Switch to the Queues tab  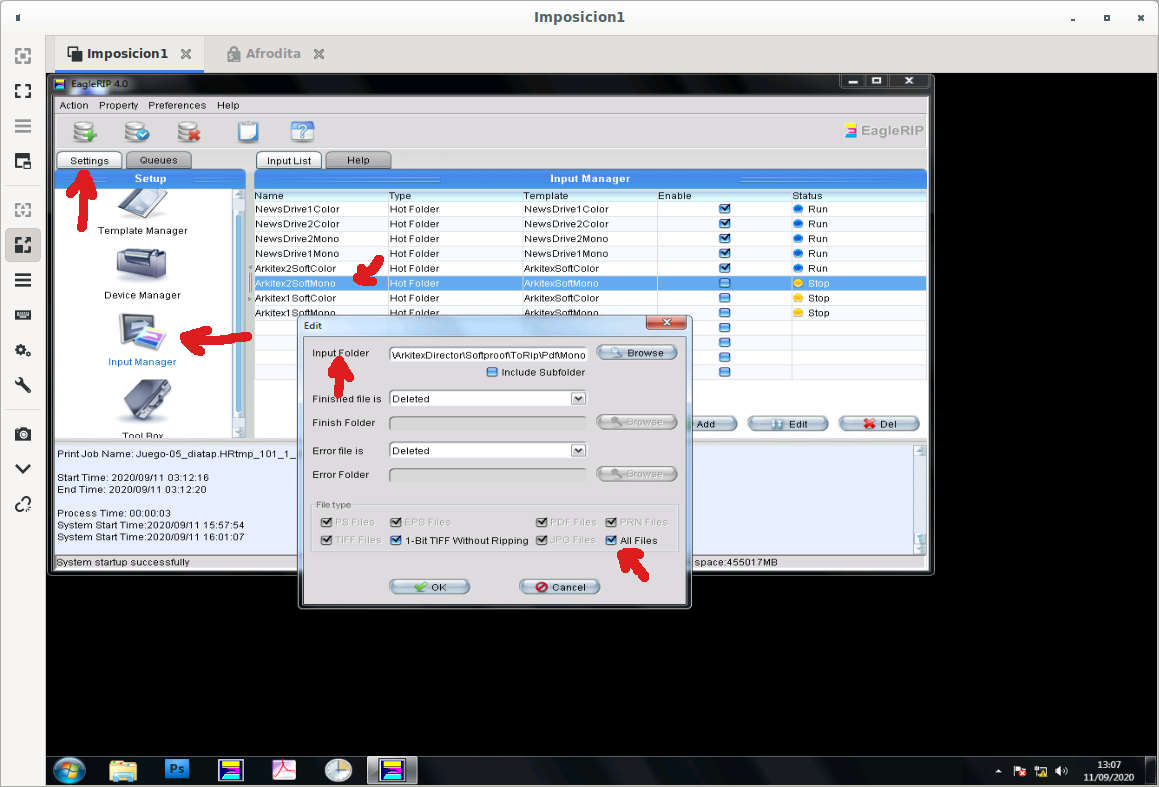pos(158,160)
